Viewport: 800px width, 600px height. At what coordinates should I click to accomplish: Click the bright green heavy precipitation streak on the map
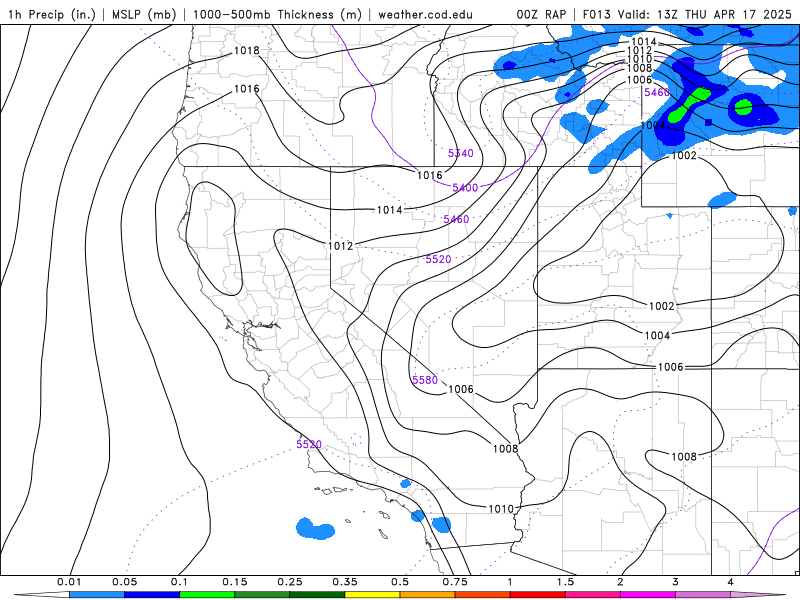pyautogui.click(x=689, y=105)
